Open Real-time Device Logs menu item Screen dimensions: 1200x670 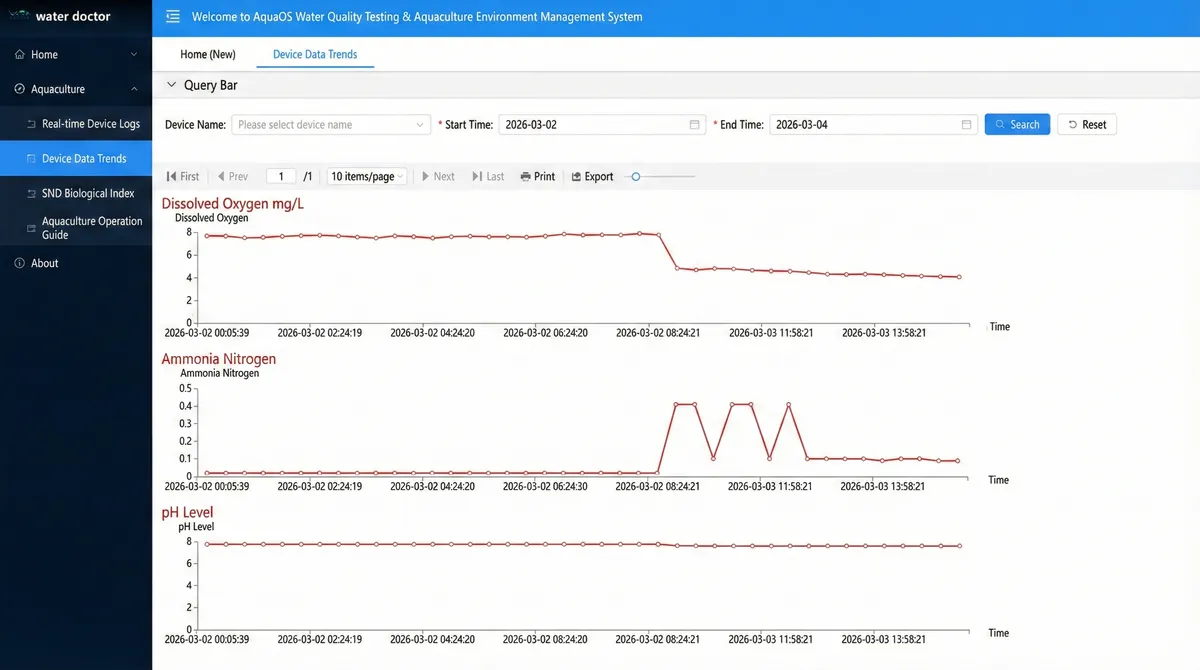pos(90,124)
